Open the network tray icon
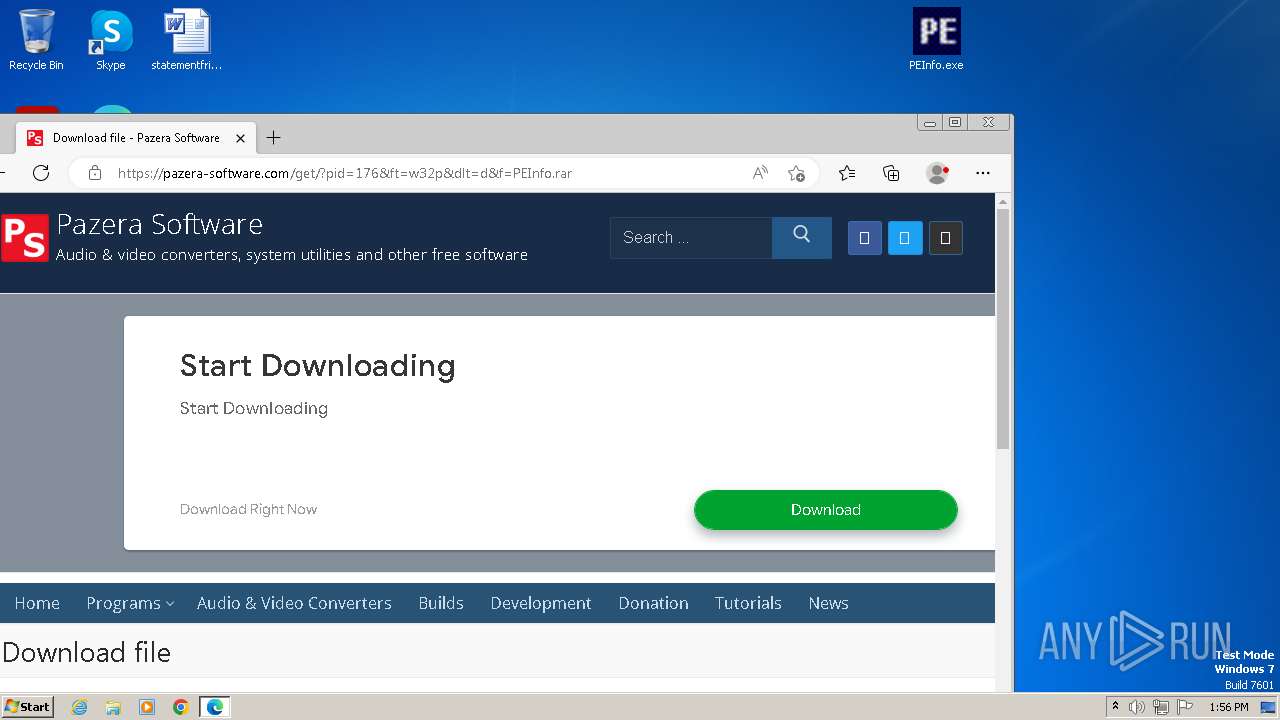The image size is (1280, 720). point(1161,707)
